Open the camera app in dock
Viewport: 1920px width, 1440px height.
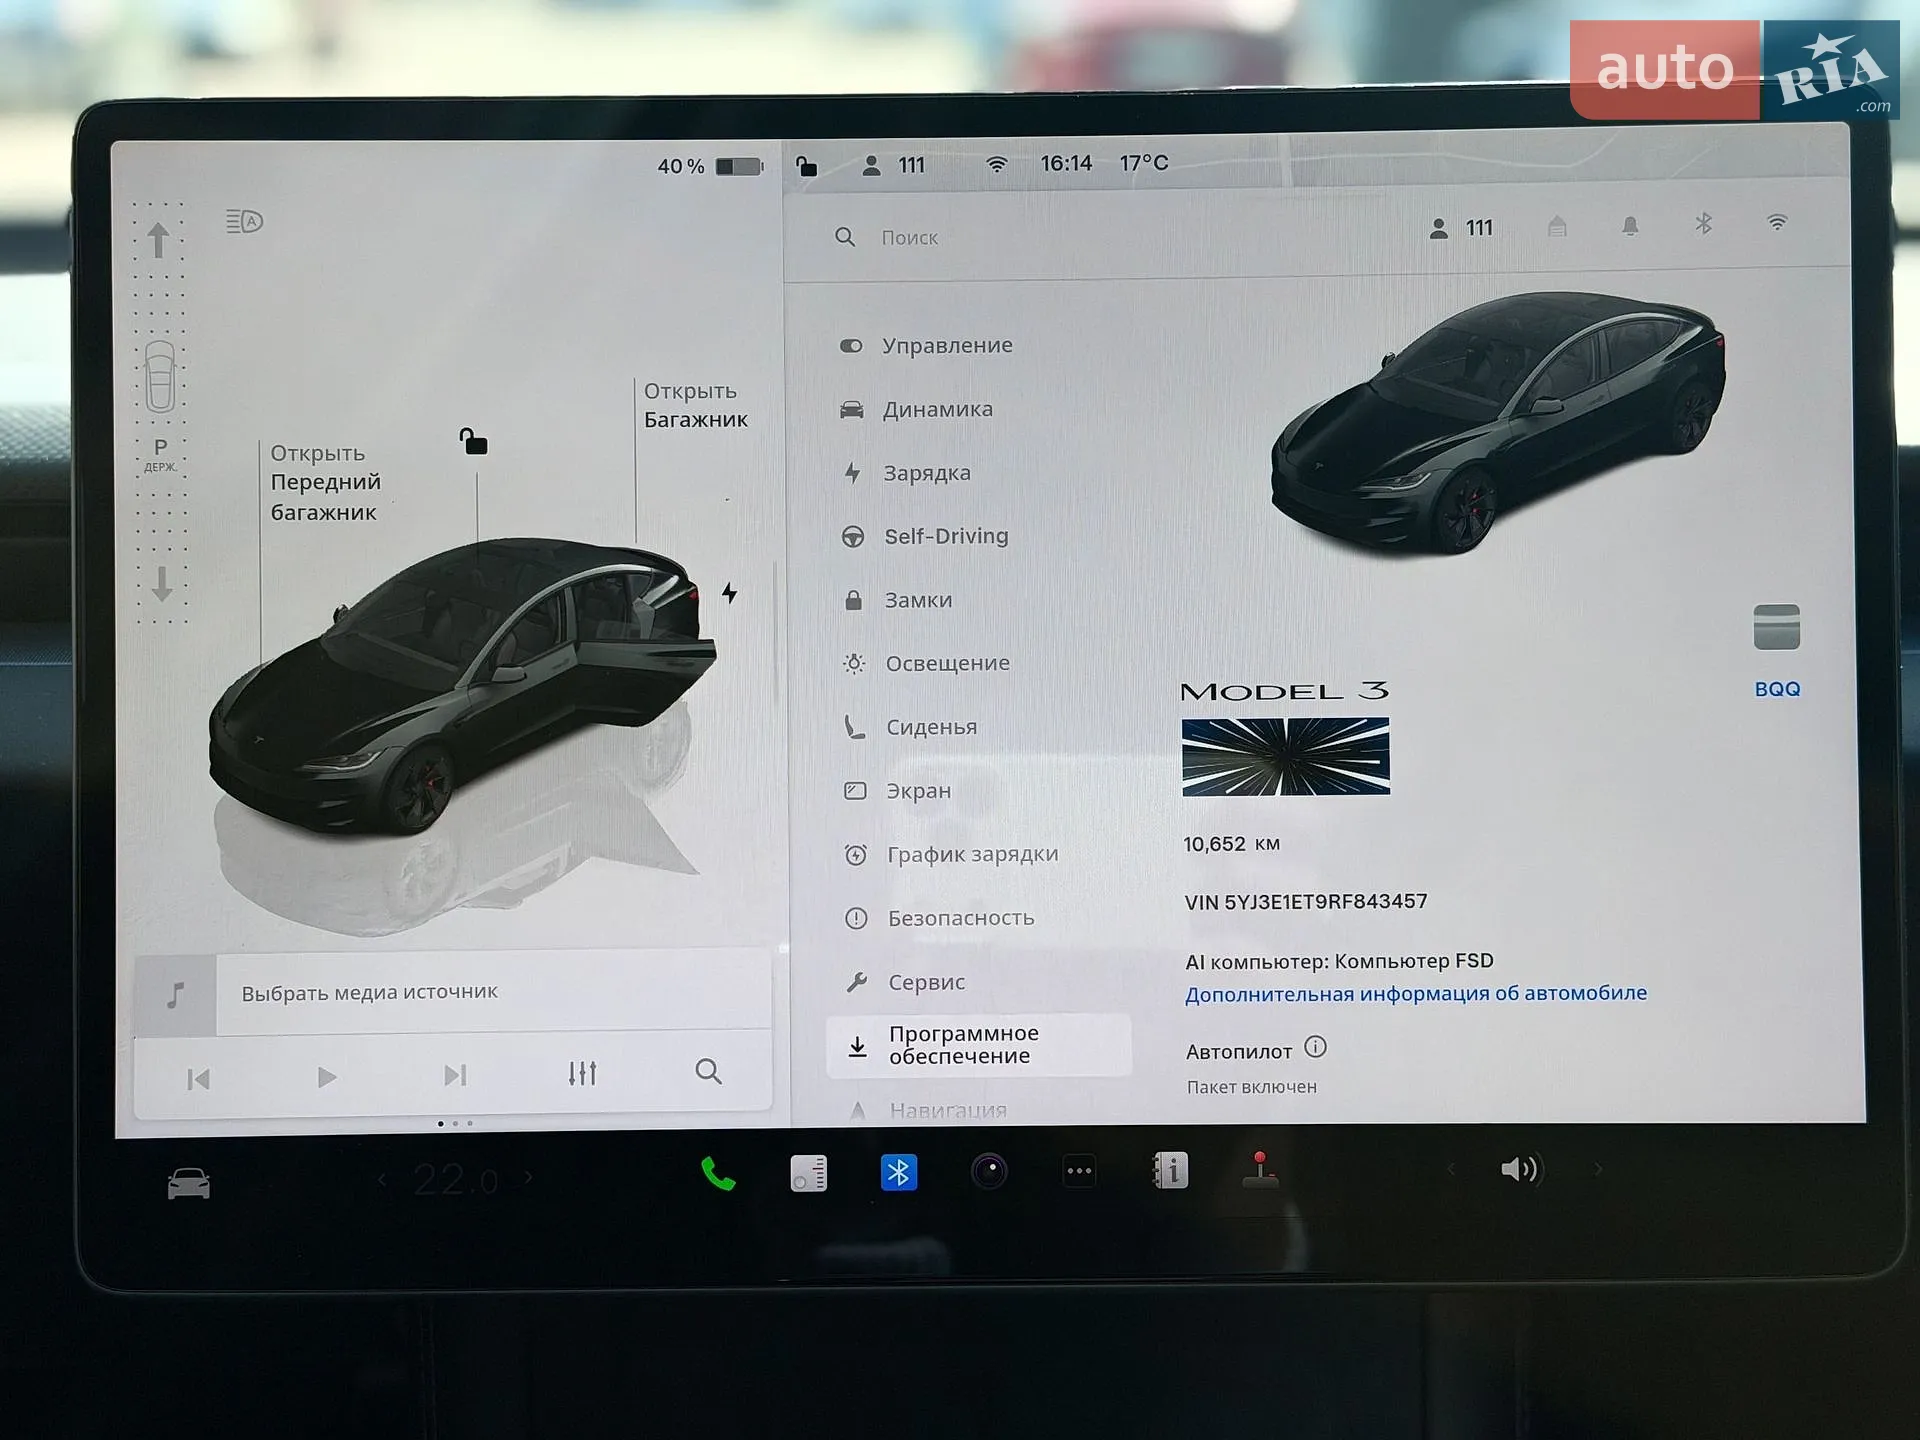(989, 1171)
